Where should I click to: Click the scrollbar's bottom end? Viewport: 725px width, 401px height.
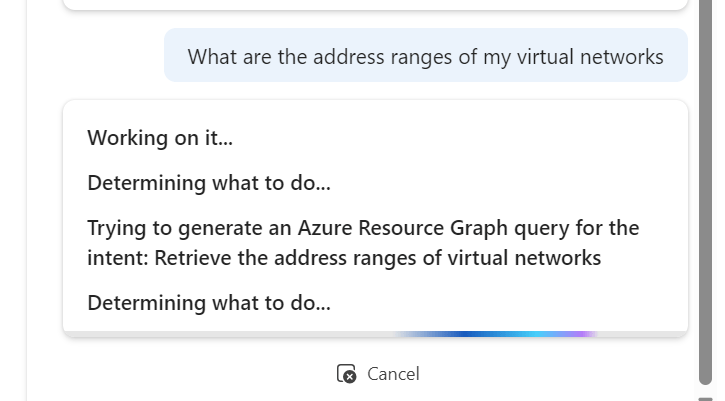tap(706, 395)
